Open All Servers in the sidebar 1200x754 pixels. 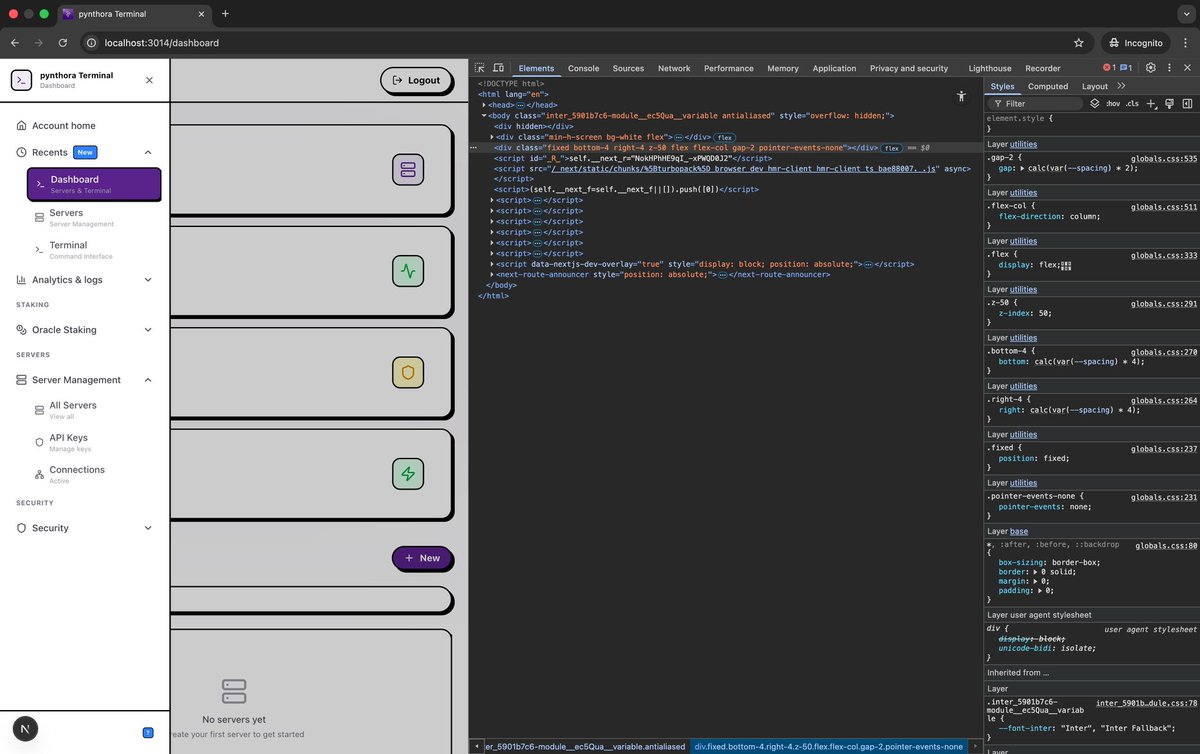[x=73, y=410]
